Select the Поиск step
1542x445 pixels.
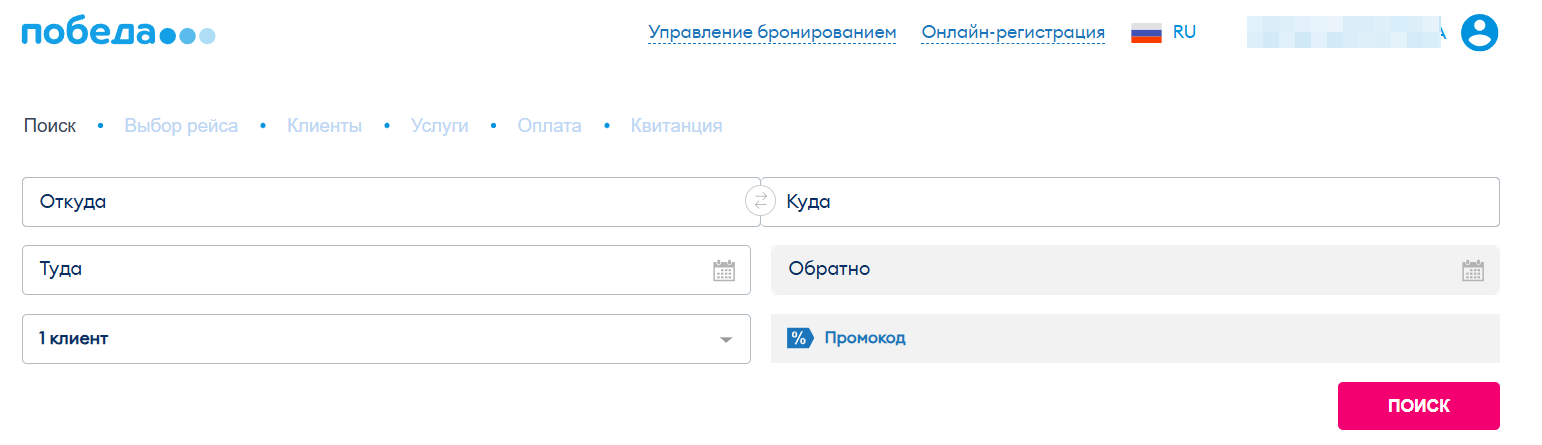pyautogui.click(x=49, y=126)
